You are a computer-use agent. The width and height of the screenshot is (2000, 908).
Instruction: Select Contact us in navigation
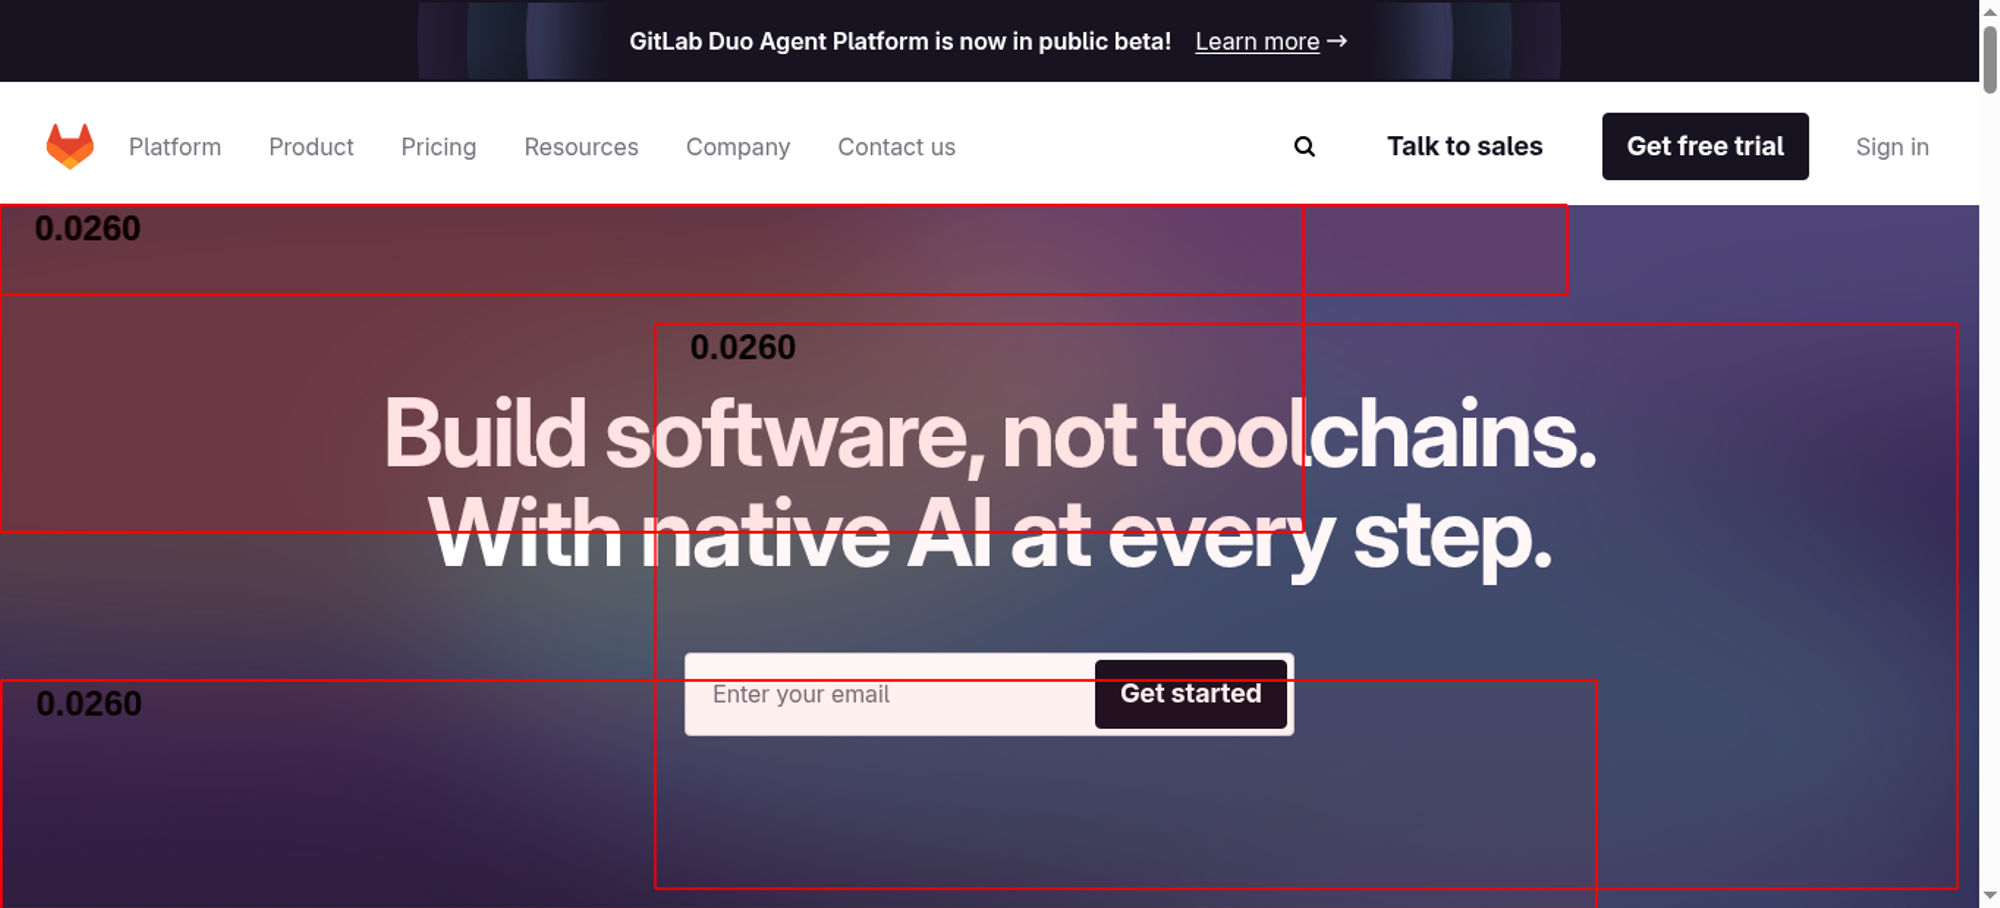[896, 147]
